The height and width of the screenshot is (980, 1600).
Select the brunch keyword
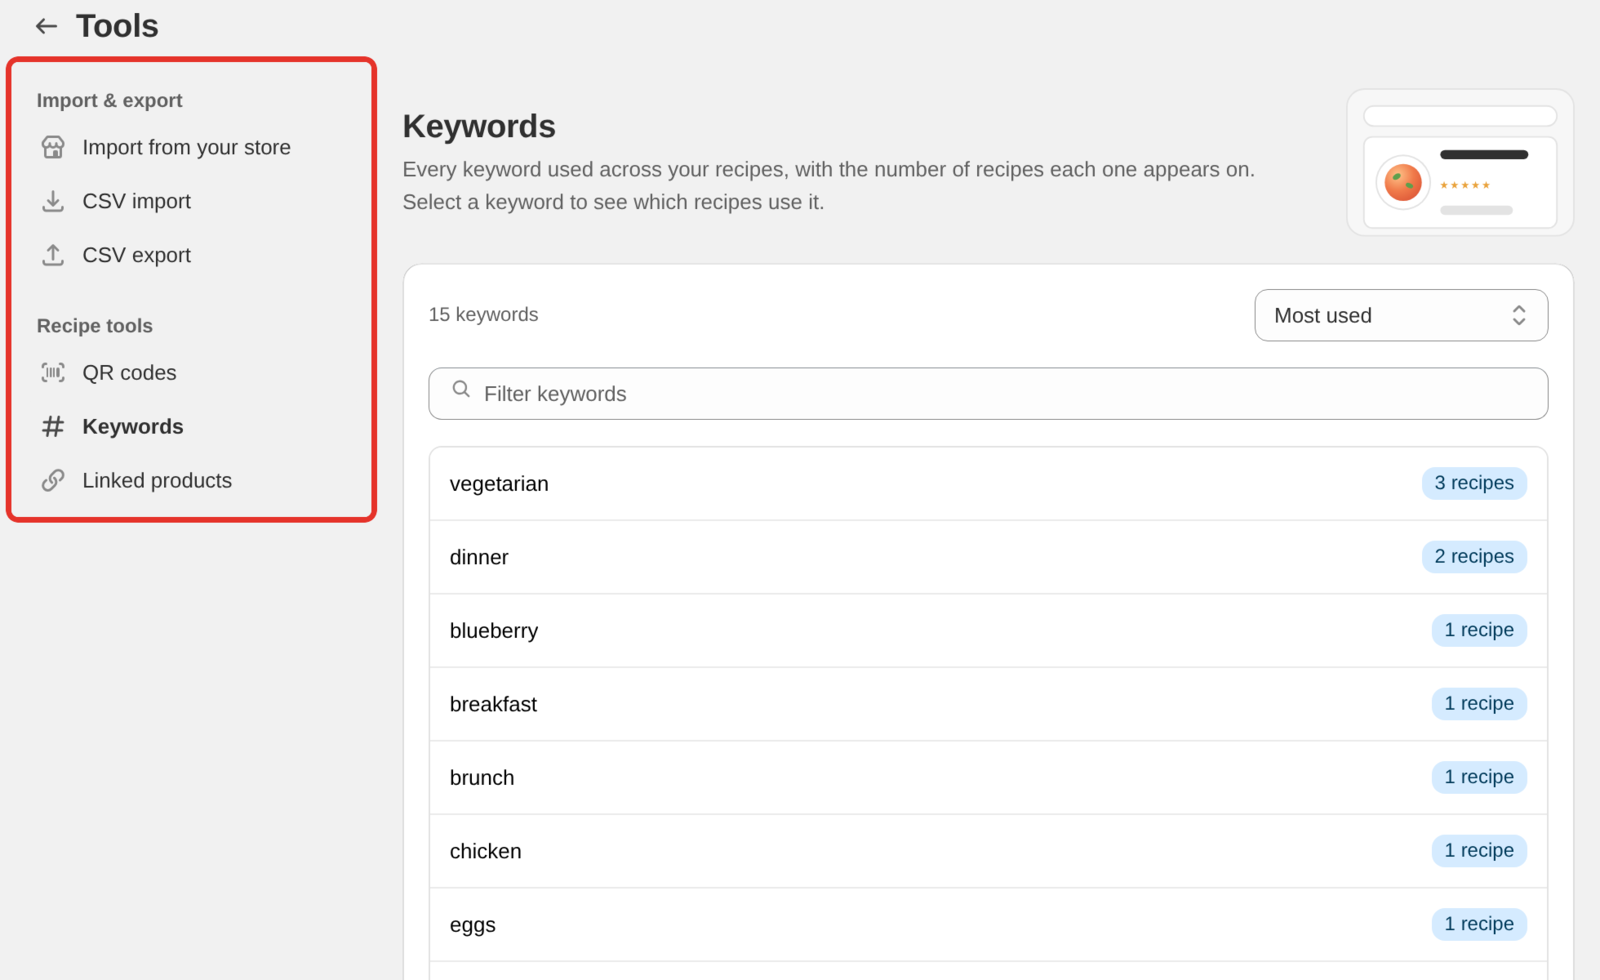pos(988,778)
